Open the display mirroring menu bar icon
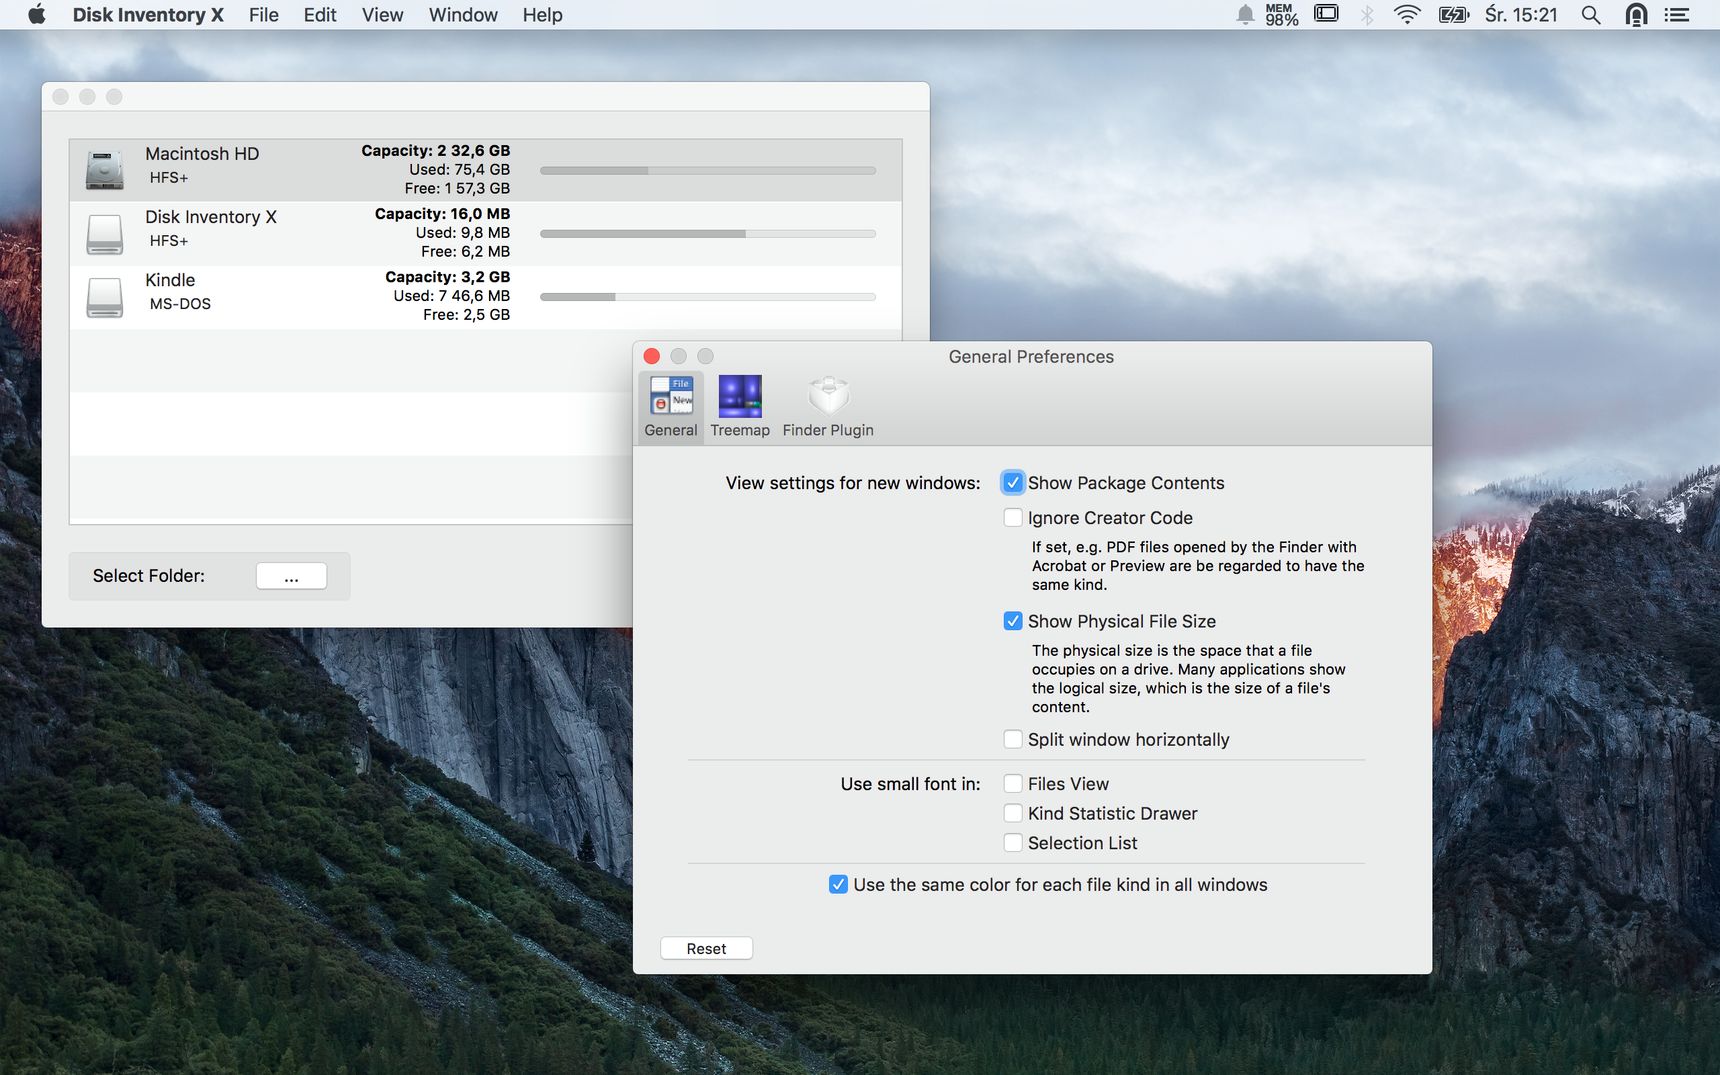Image resolution: width=1720 pixels, height=1075 pixels. [1326, 14]
